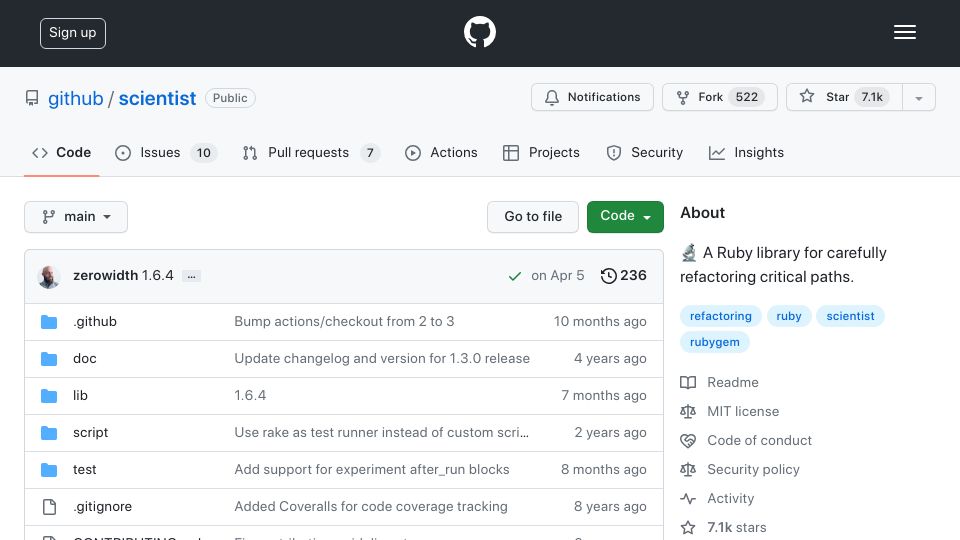Expand the commit message ellipsis

coord(192,277)
